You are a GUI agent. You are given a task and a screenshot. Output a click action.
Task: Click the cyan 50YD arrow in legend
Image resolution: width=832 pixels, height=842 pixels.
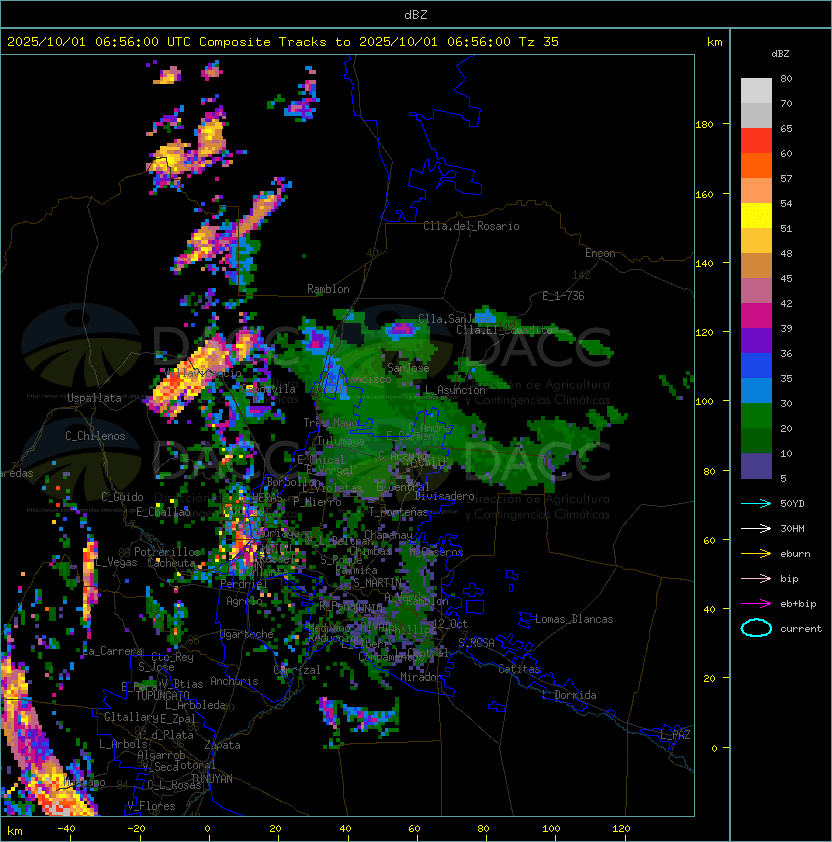[756, 503]
